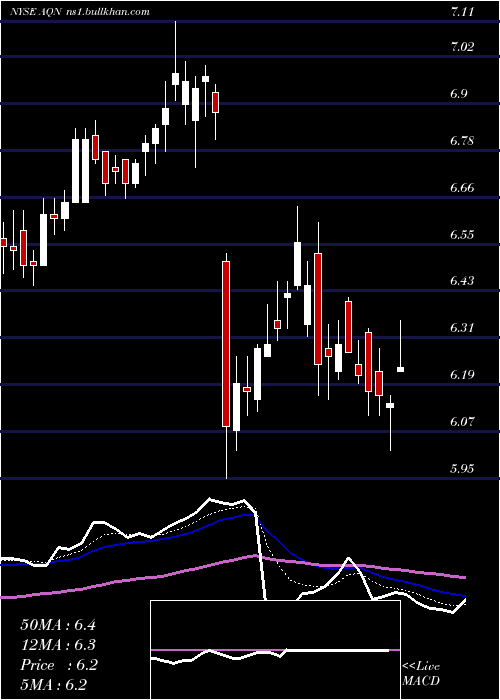The width and height of the screenshot is (500, 700).
Task: Click the 6.9 price axis label
Action: [461, 94]
